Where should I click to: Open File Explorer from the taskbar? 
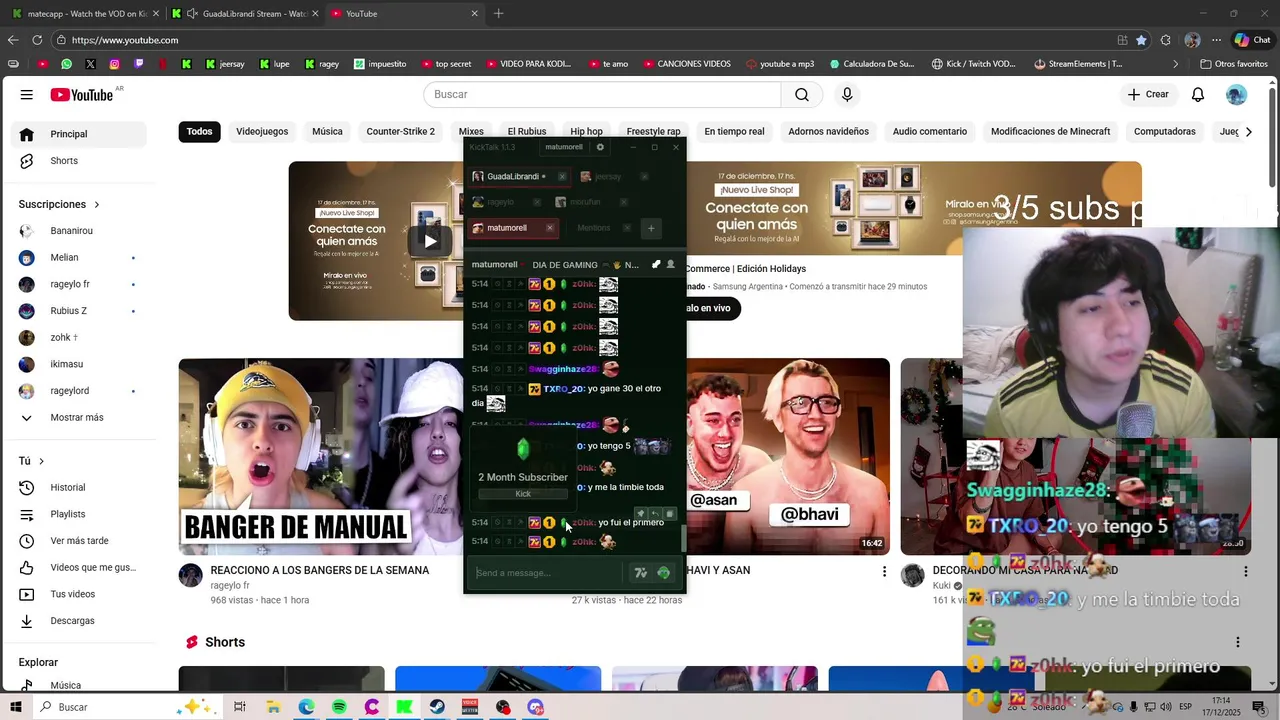273,707
